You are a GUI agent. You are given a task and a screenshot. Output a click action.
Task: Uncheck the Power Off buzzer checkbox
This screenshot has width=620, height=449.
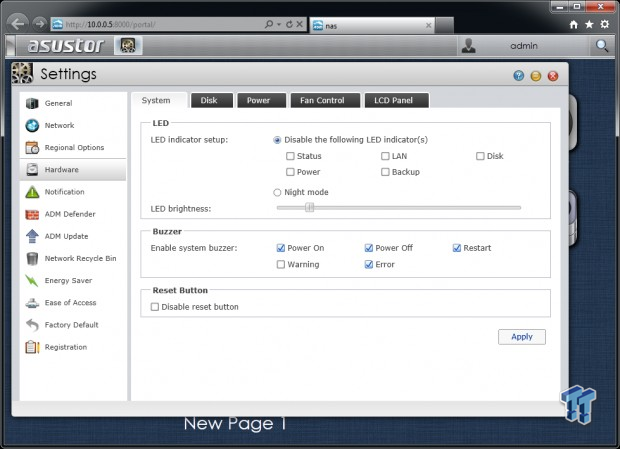[x=369, y=248]
